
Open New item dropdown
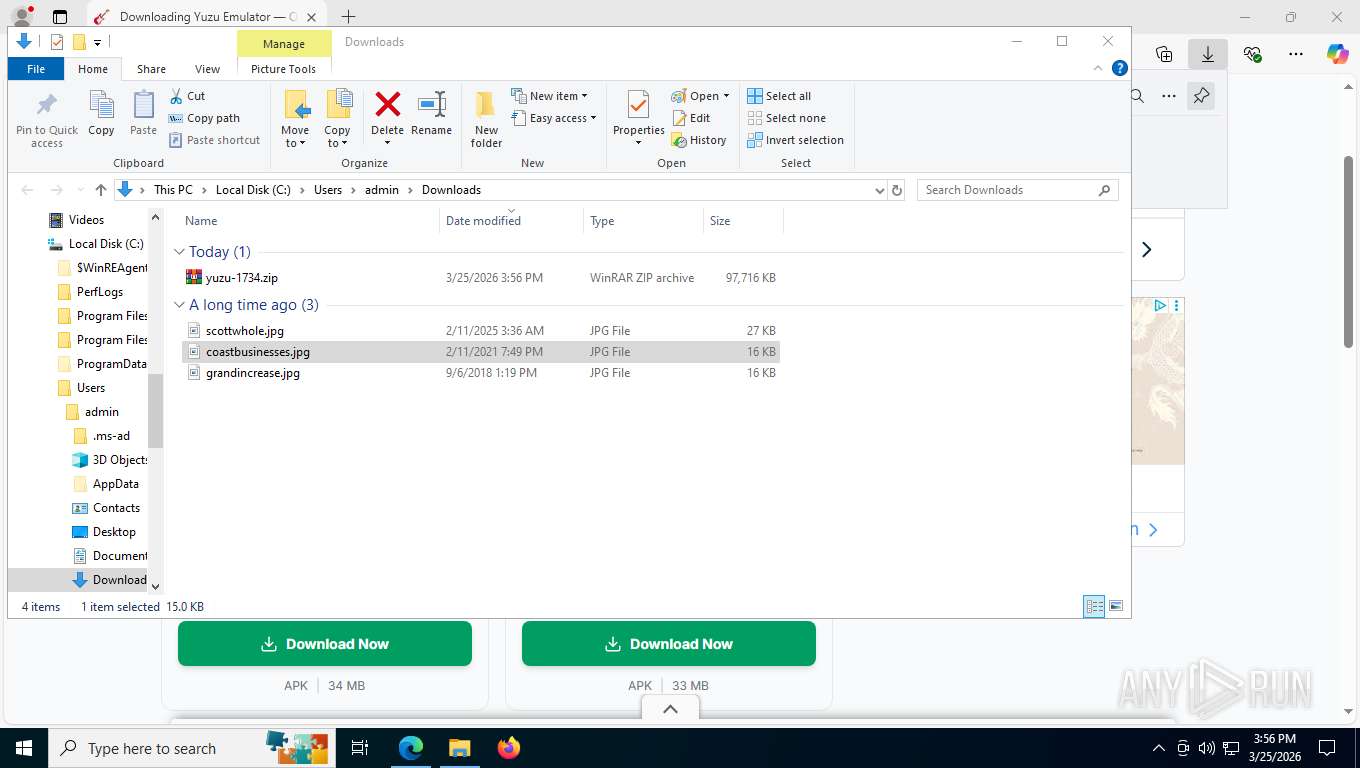pos(549,96)
